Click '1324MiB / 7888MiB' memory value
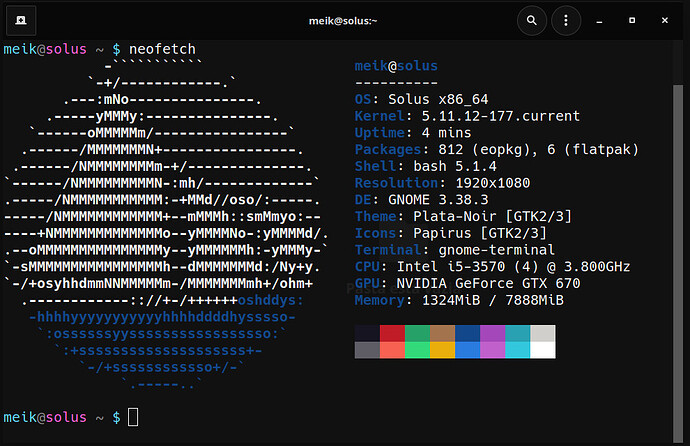The height and width of the screenshot is (446, 690). pos(492,300)
